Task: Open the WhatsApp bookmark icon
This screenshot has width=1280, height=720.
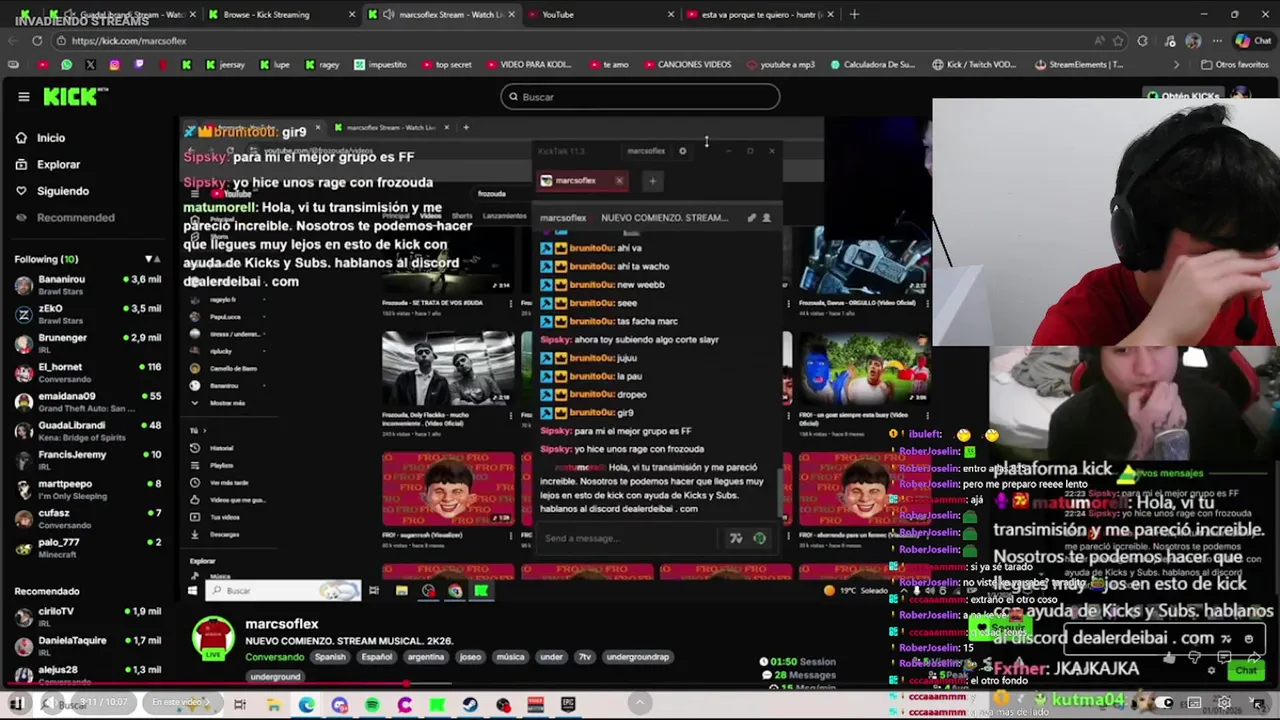Action: [x=66, y=65]
